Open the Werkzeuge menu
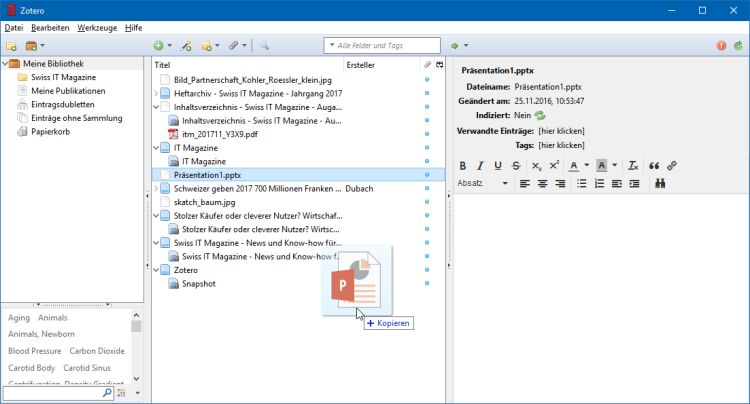This screenshot has height=404, width=750. 97,27
